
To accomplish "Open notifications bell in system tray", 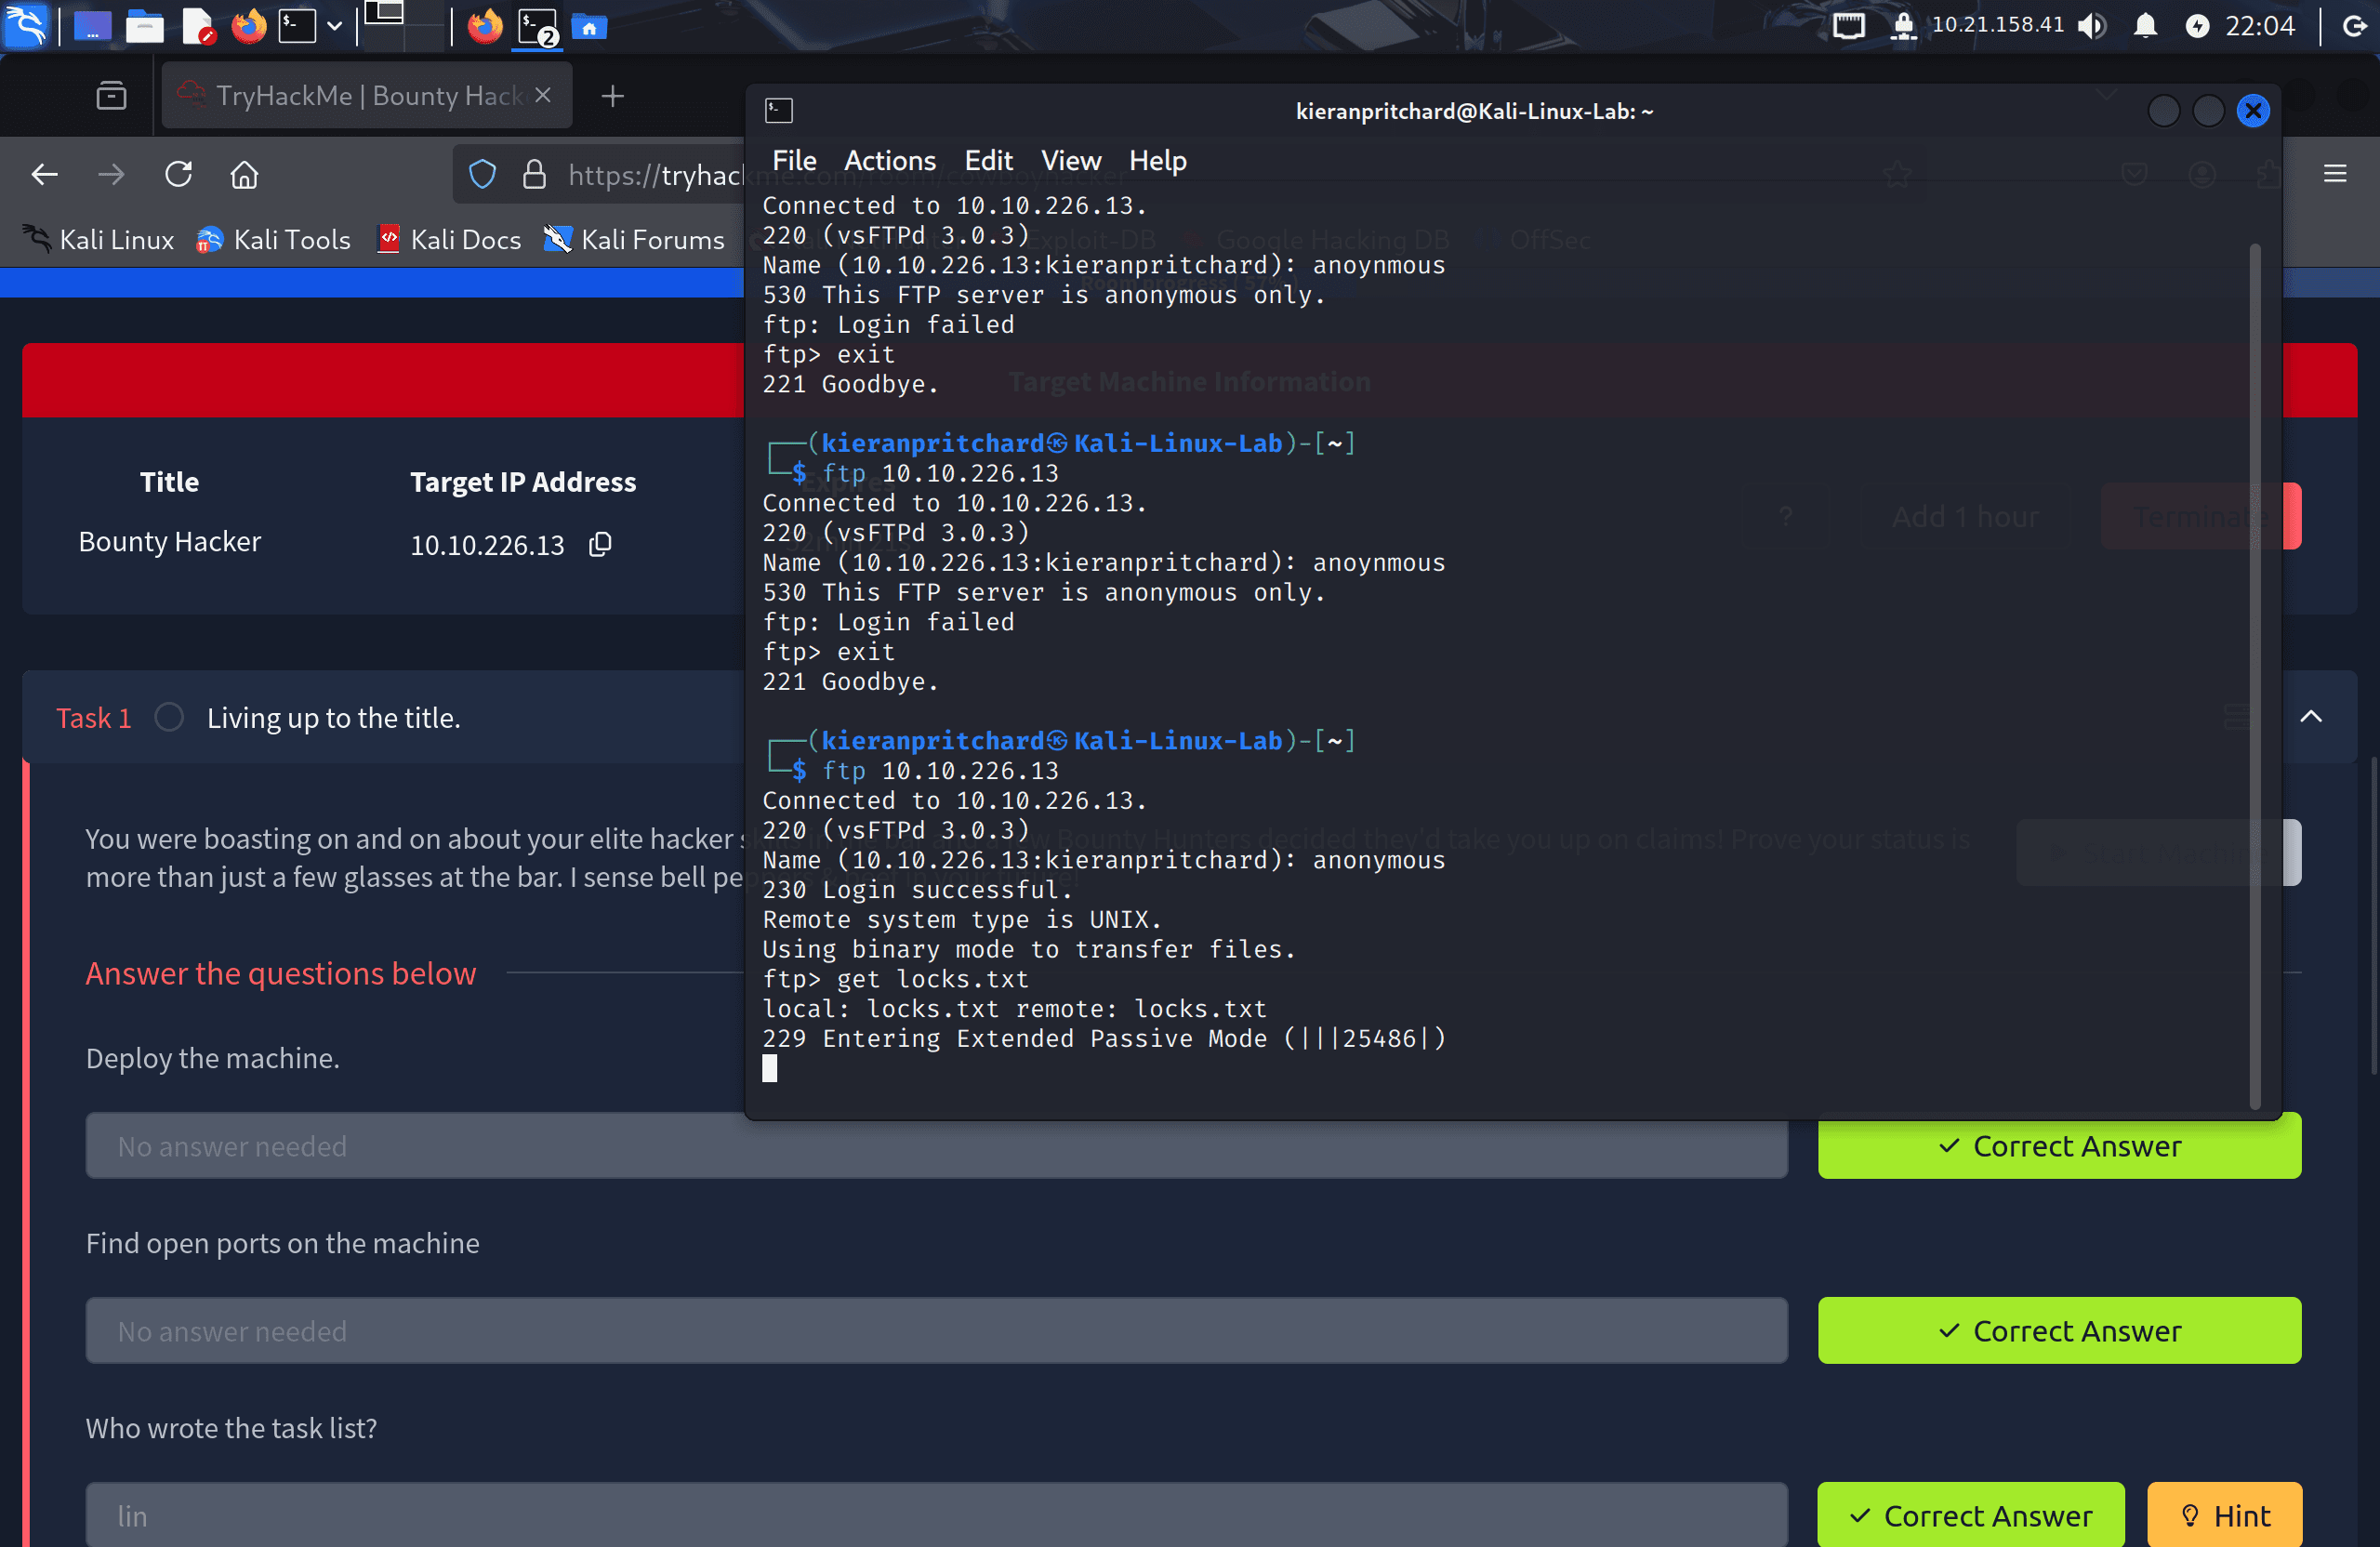I will (x=2144, y=26).
